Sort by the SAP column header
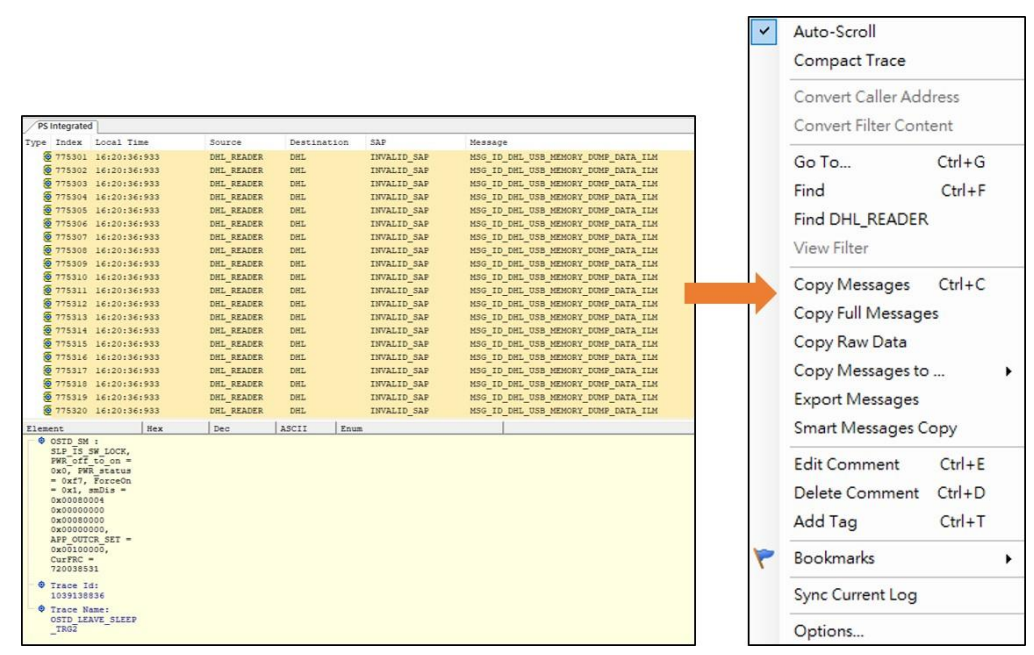Image resolution: width=1034 pixels, height=655 pixels. tap(378, 142)
